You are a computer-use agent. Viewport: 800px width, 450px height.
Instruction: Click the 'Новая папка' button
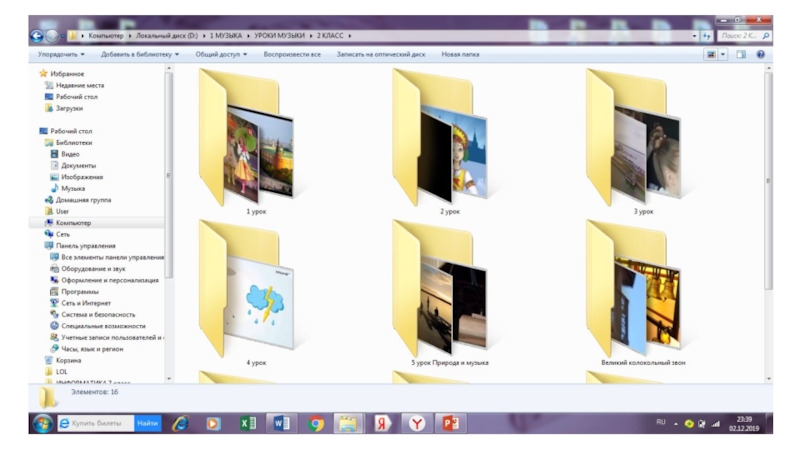[460, 54]
